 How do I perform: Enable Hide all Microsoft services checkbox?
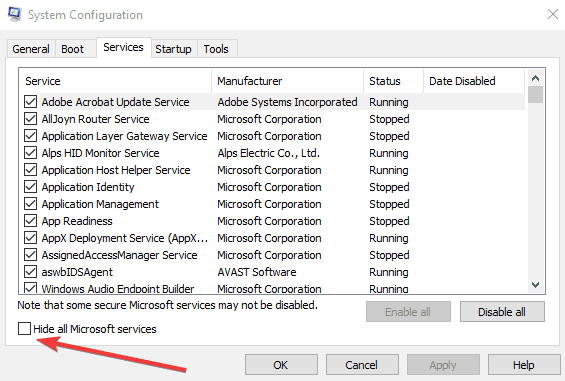pos(25,328)
